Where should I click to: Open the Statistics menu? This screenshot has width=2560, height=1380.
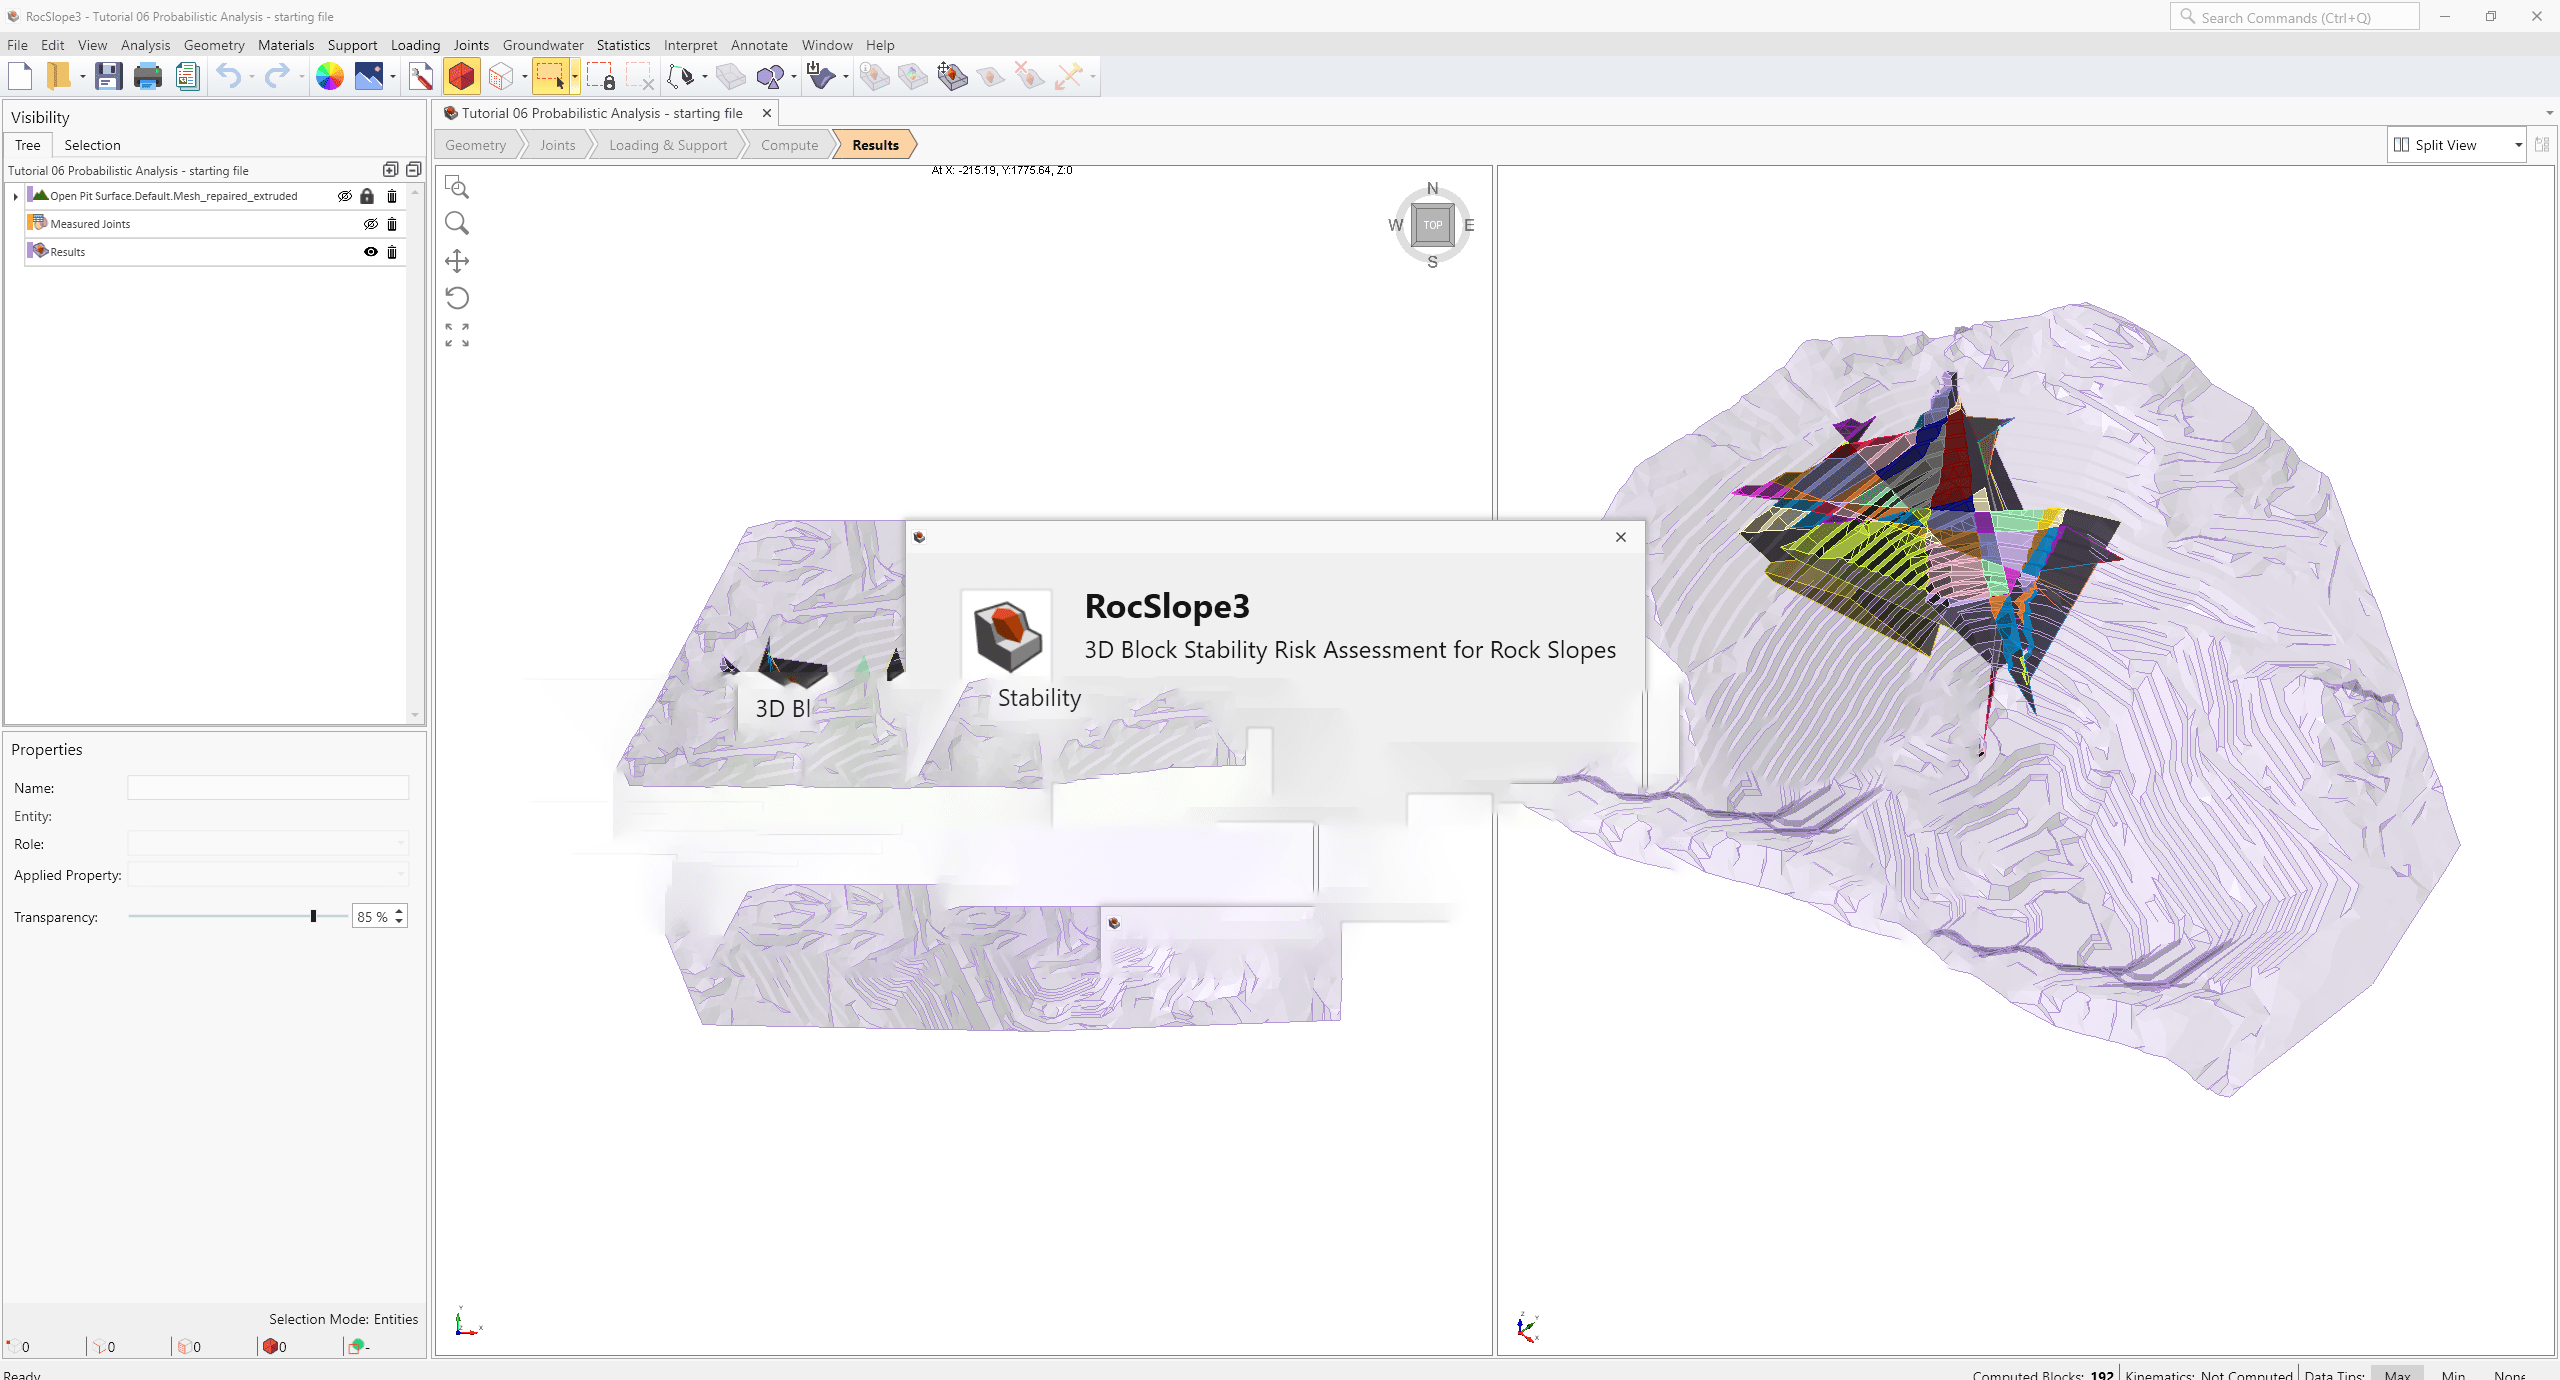[622, 45]
